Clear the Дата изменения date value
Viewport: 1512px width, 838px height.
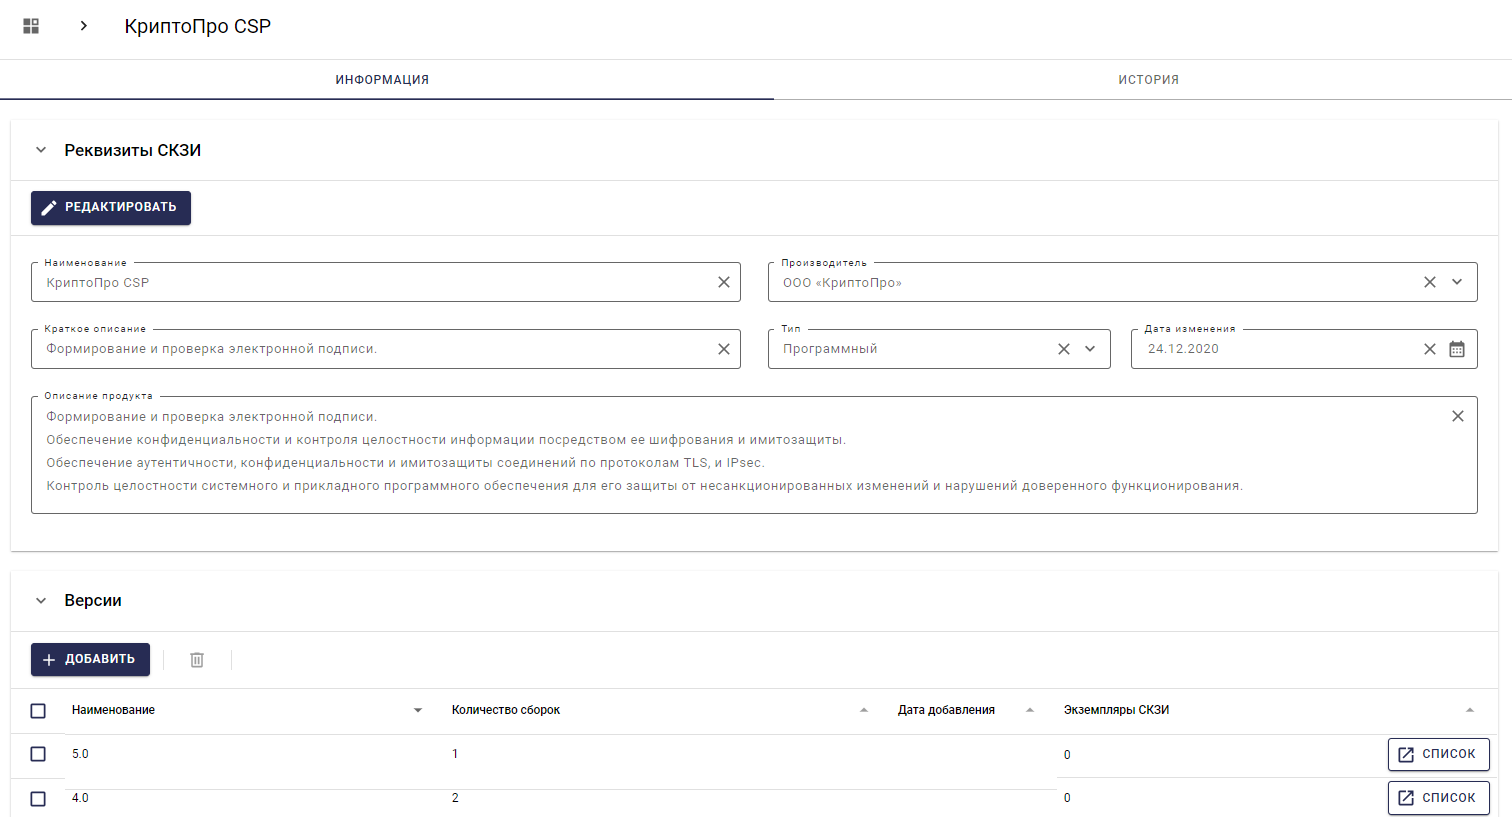[1430, 349]
